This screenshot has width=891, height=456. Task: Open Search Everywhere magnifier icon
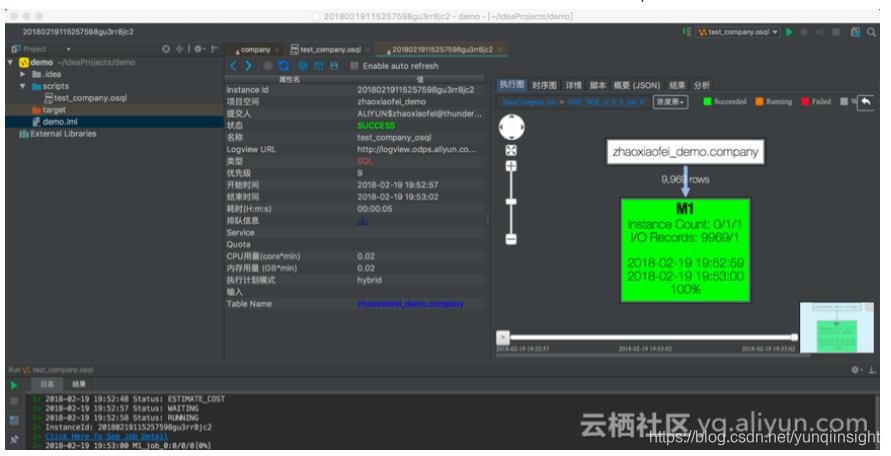(x=871, y=32)
